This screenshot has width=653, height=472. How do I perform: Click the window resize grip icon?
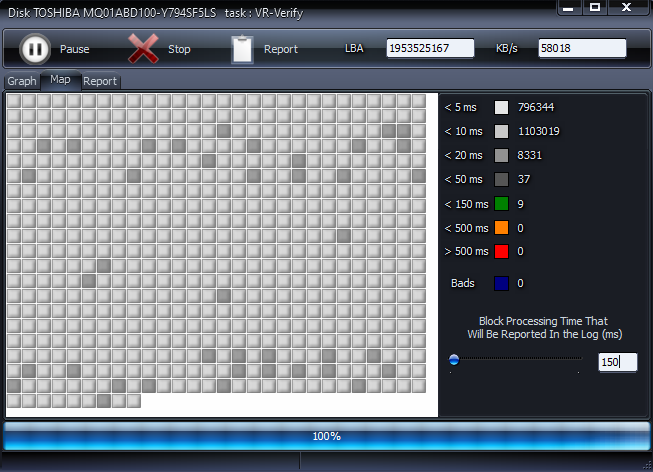(x=648, y=466)
